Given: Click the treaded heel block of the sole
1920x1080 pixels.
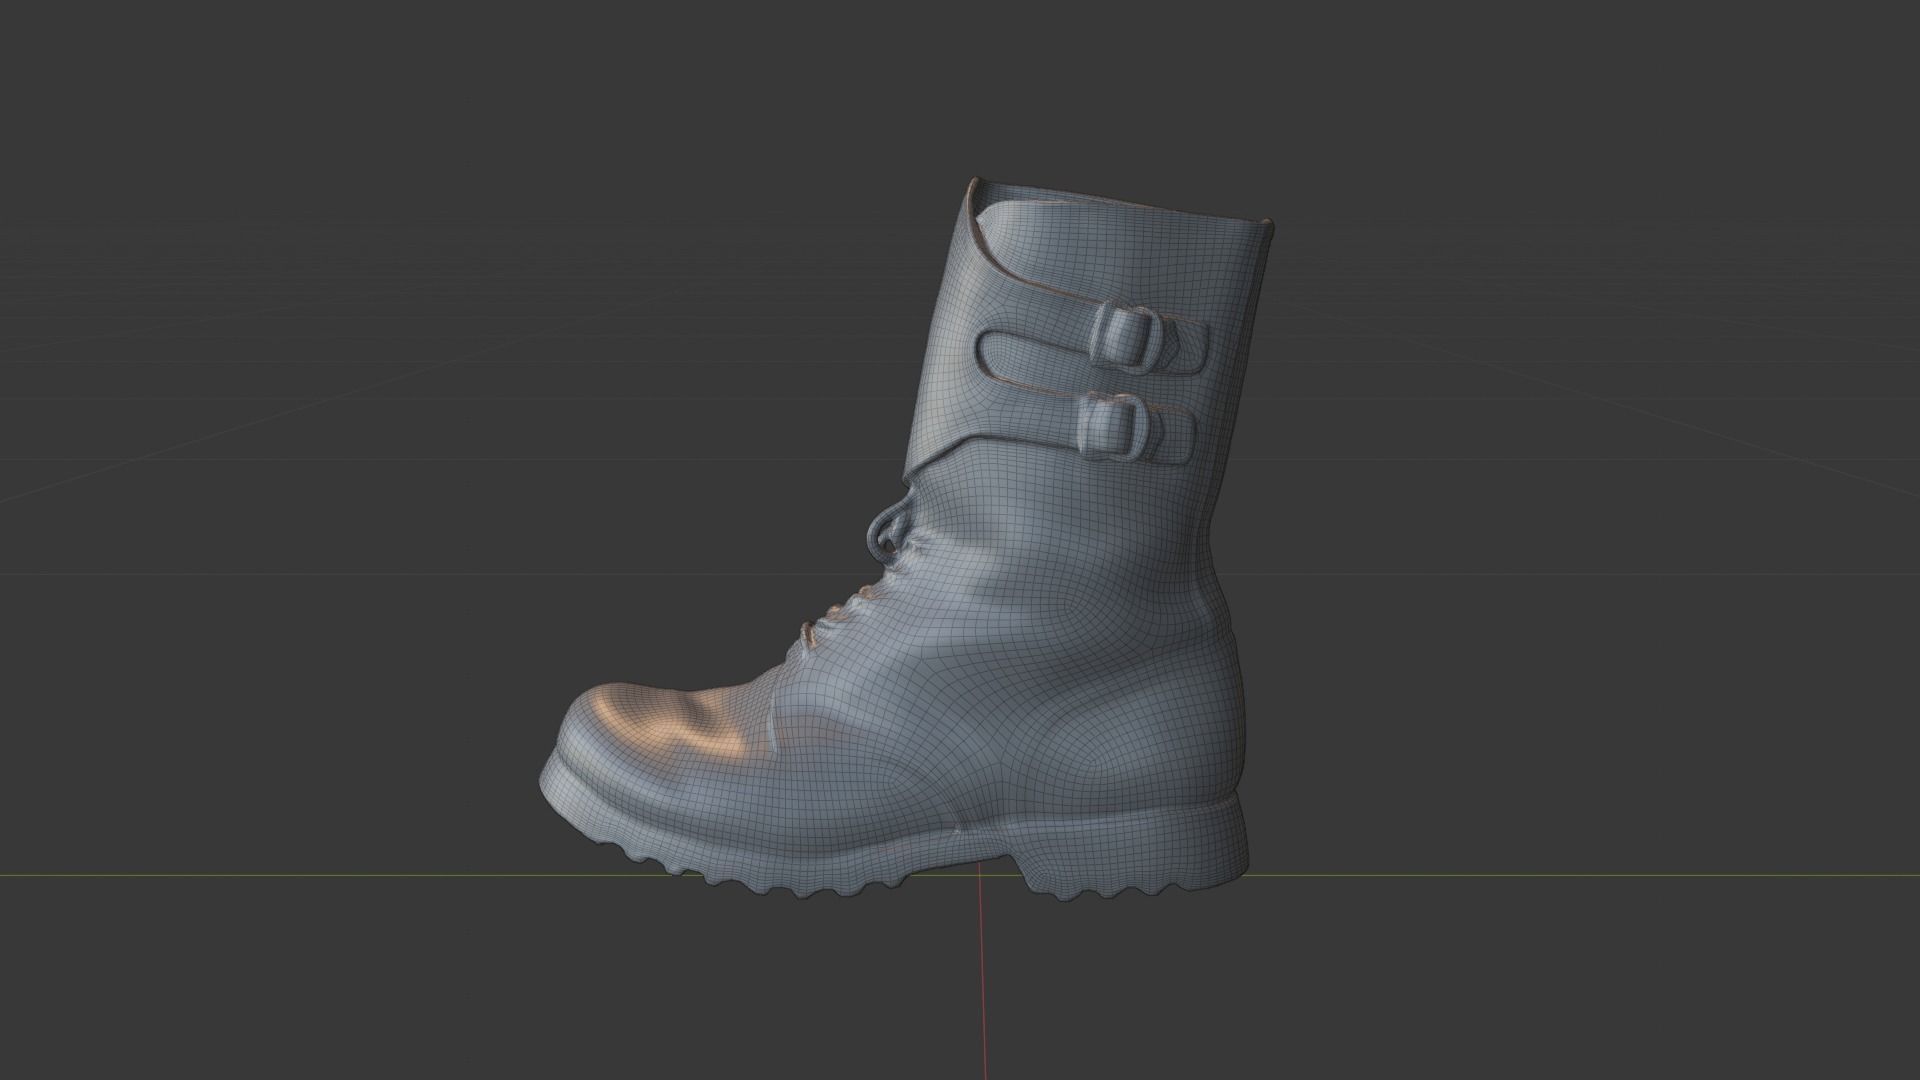Looking at the screenshot, I should 1135,849.
